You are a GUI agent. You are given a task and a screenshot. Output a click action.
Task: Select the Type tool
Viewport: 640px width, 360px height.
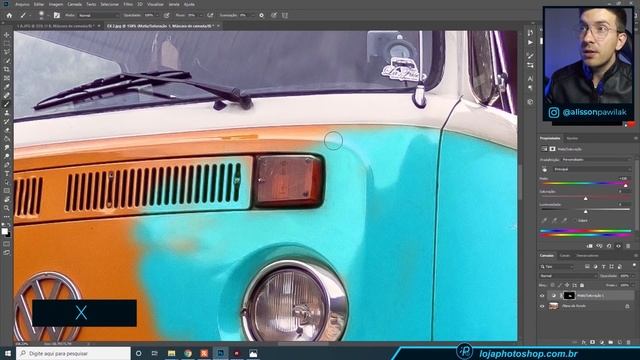click(x=7, y=173)
